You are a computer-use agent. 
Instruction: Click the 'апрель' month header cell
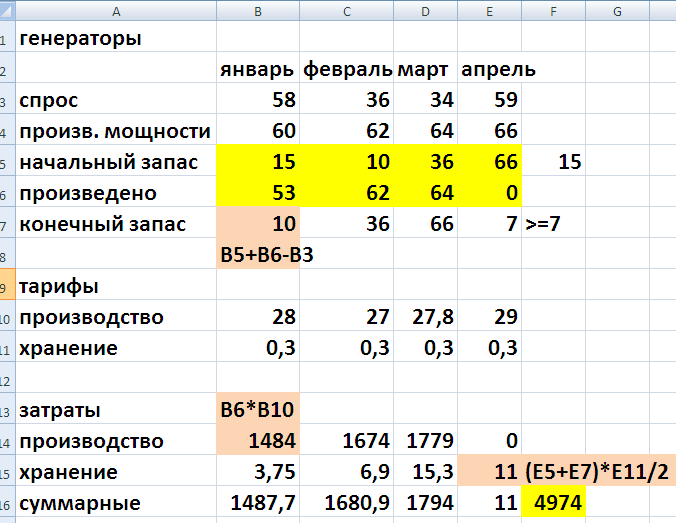click(489, 69)
